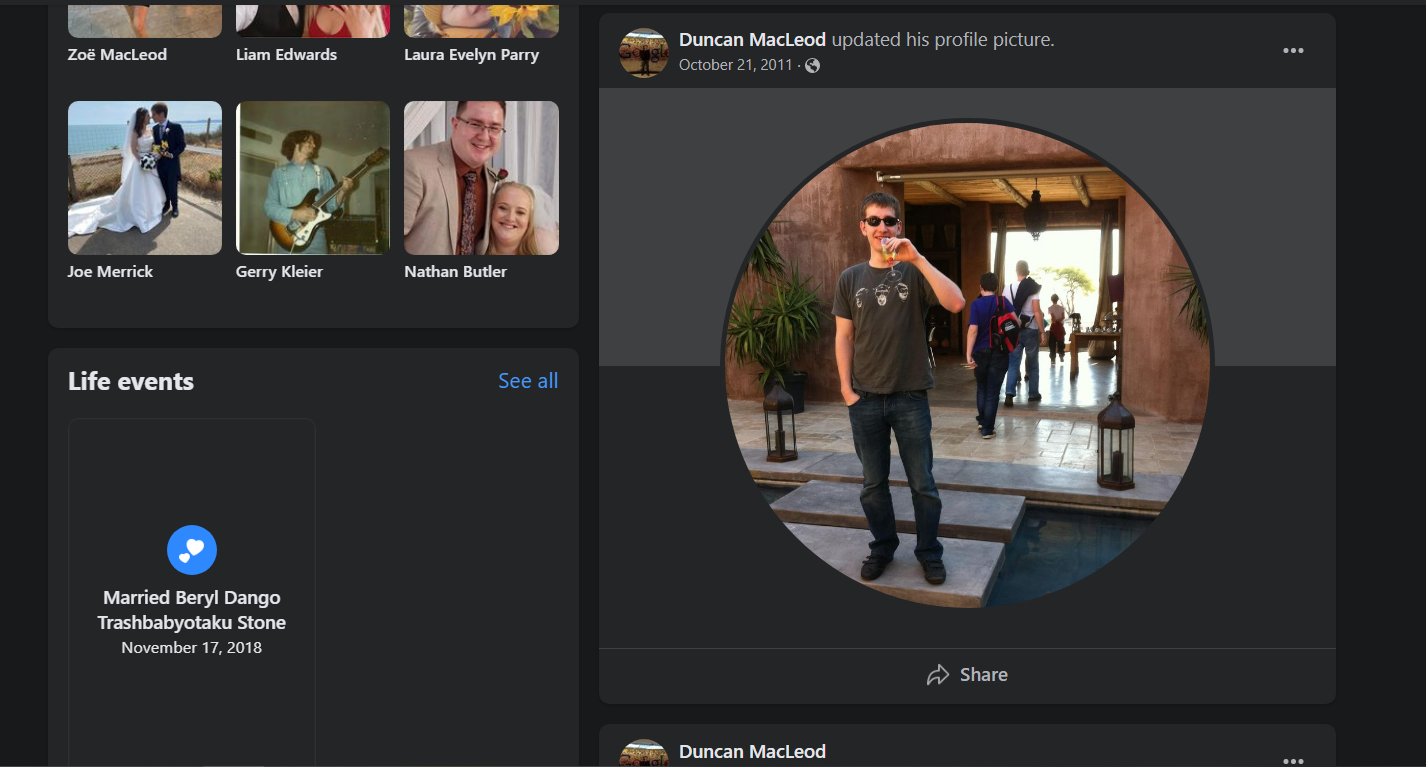Click 'updated his profile picture' text
Image resolution: width=1426 pixels, height=767 pixels.
click(x=943, y=40)
